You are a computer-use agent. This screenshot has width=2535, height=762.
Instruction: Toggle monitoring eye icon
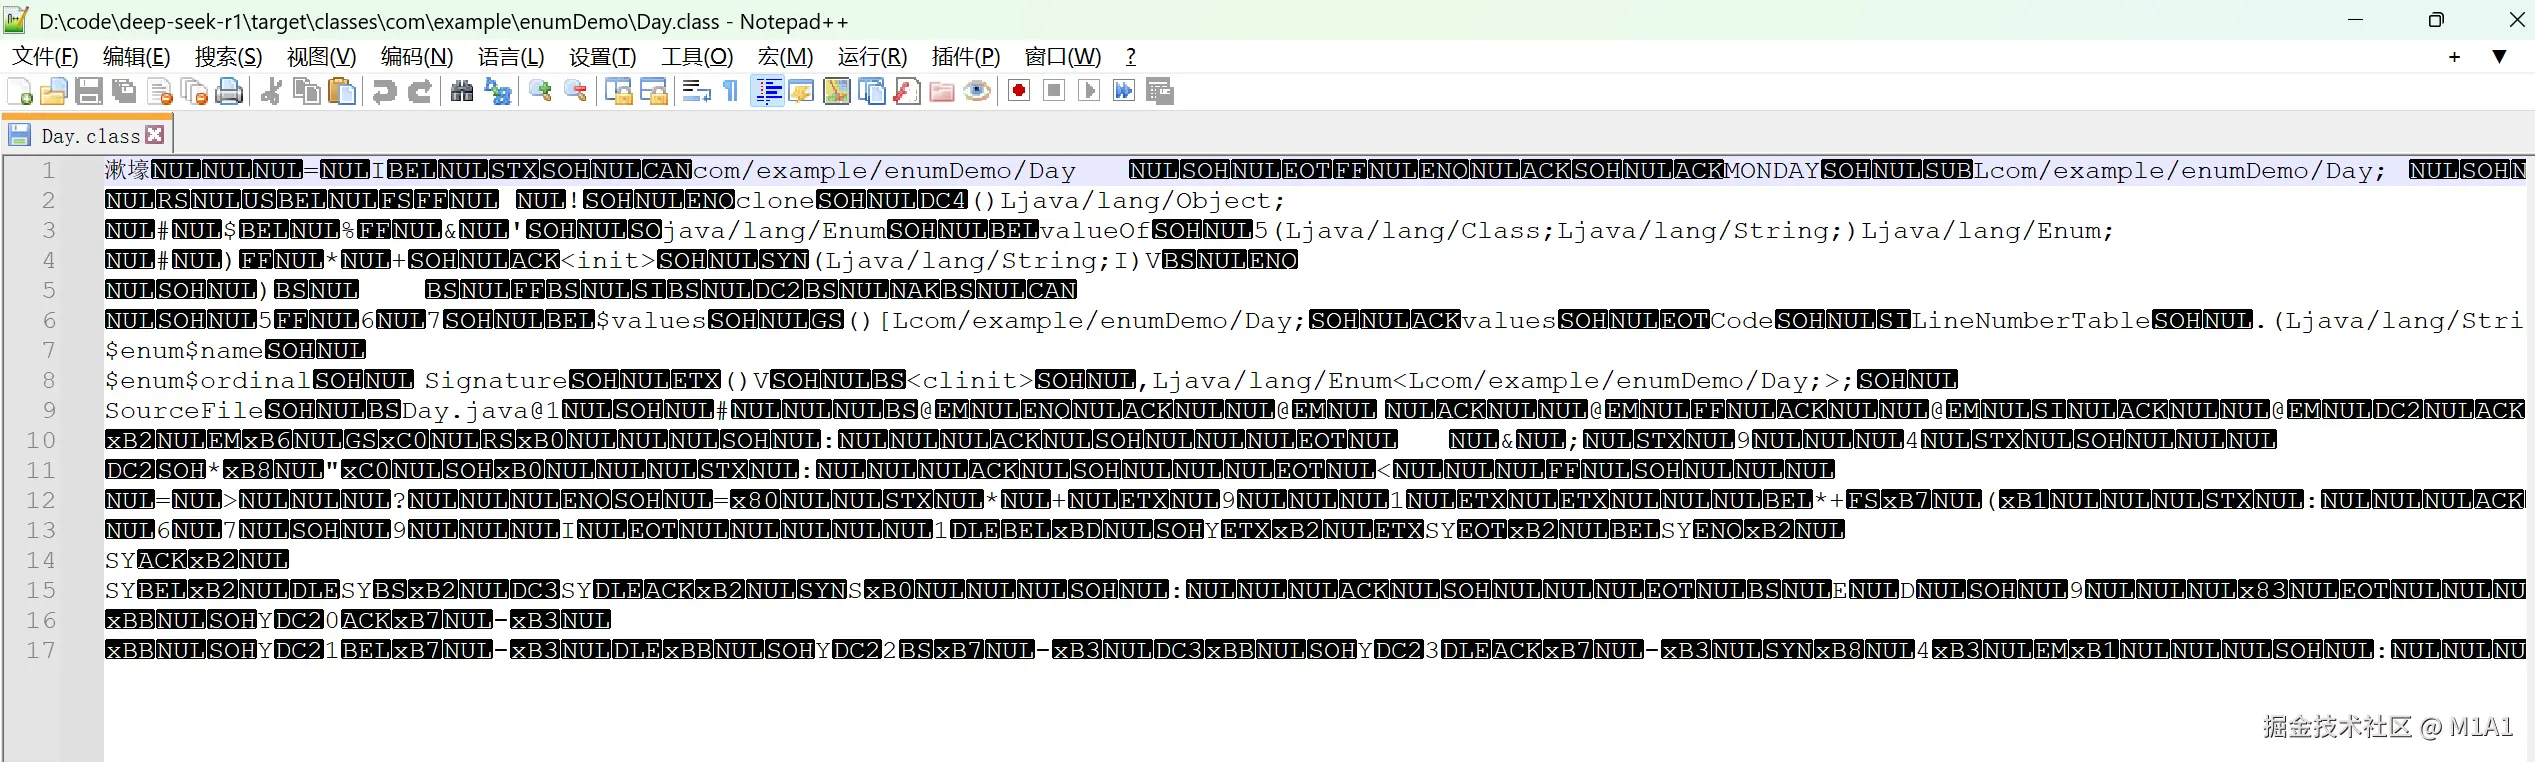point(977,92)
